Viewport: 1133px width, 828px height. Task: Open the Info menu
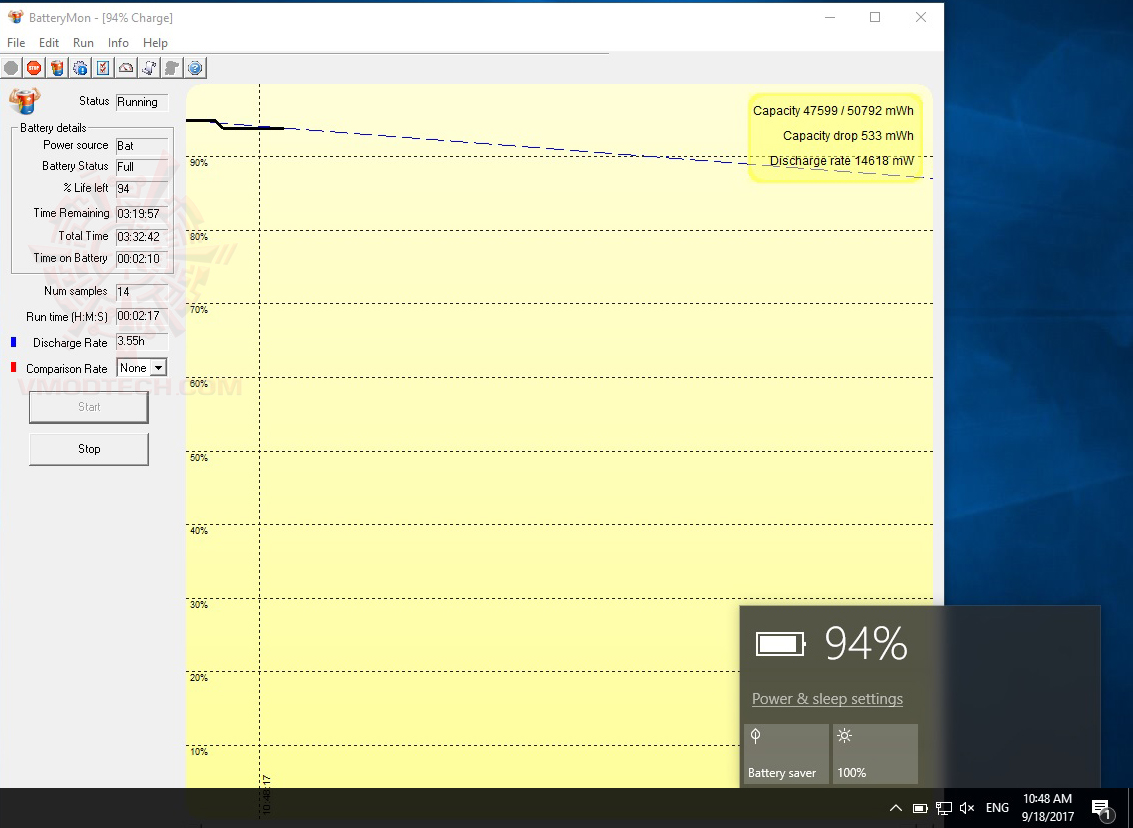[118, 43]
